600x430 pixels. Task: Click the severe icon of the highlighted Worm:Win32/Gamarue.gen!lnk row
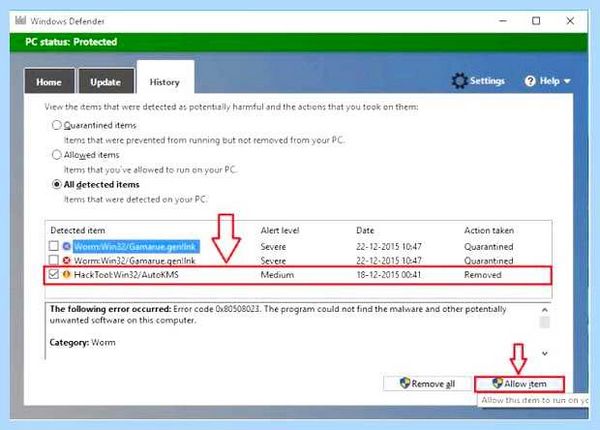[67, 246]
